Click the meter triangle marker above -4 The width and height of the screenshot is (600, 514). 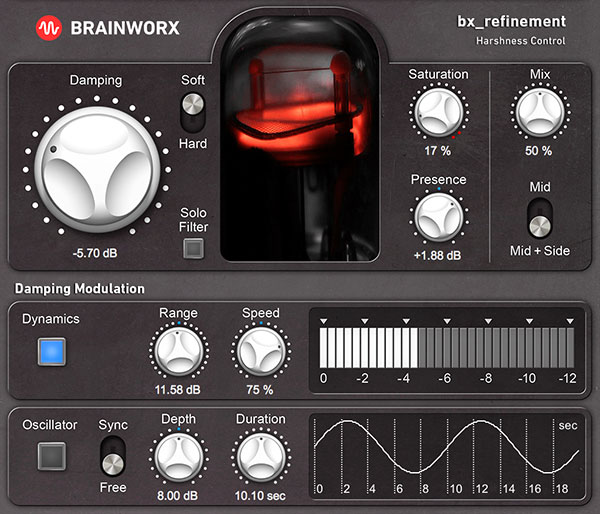406,321
